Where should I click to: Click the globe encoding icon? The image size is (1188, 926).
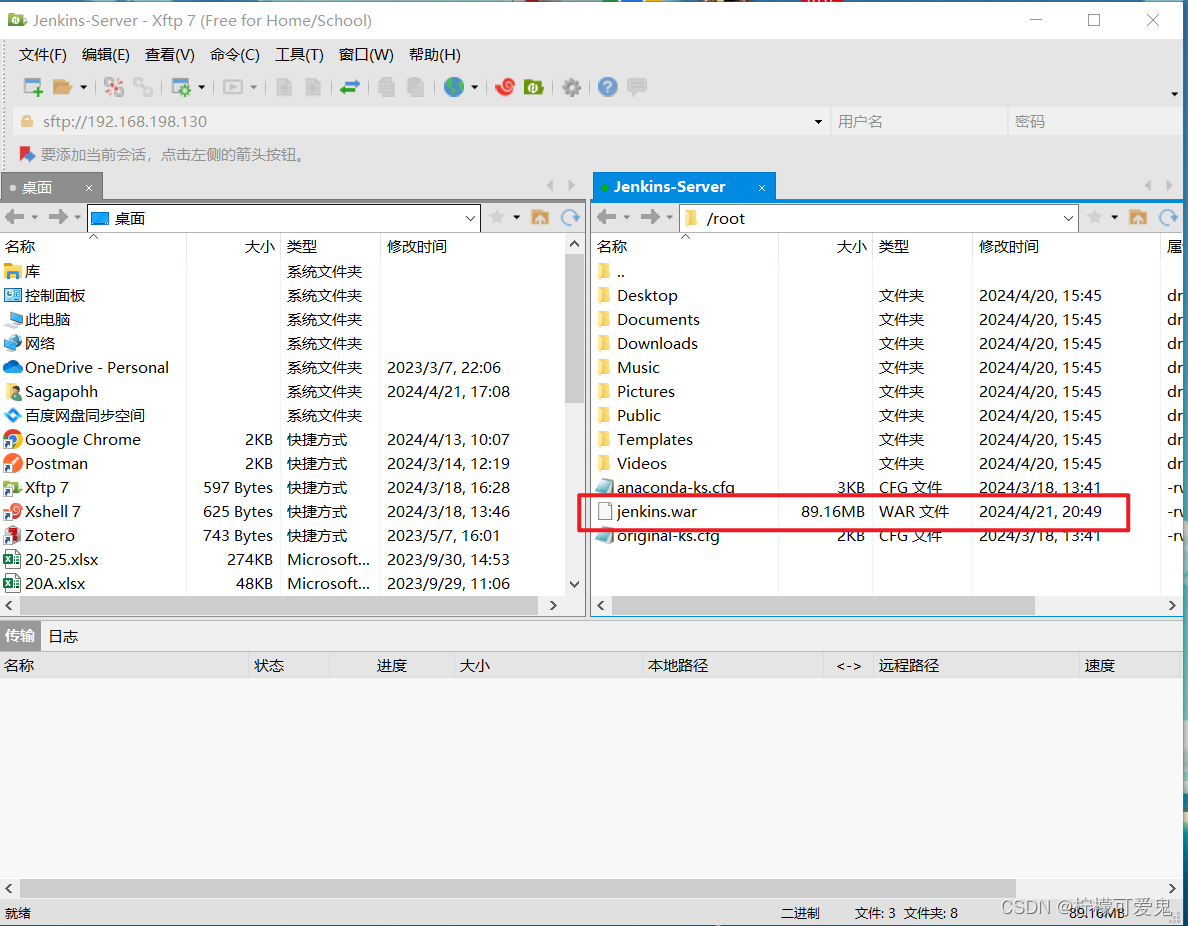click(x=454, y=87)
